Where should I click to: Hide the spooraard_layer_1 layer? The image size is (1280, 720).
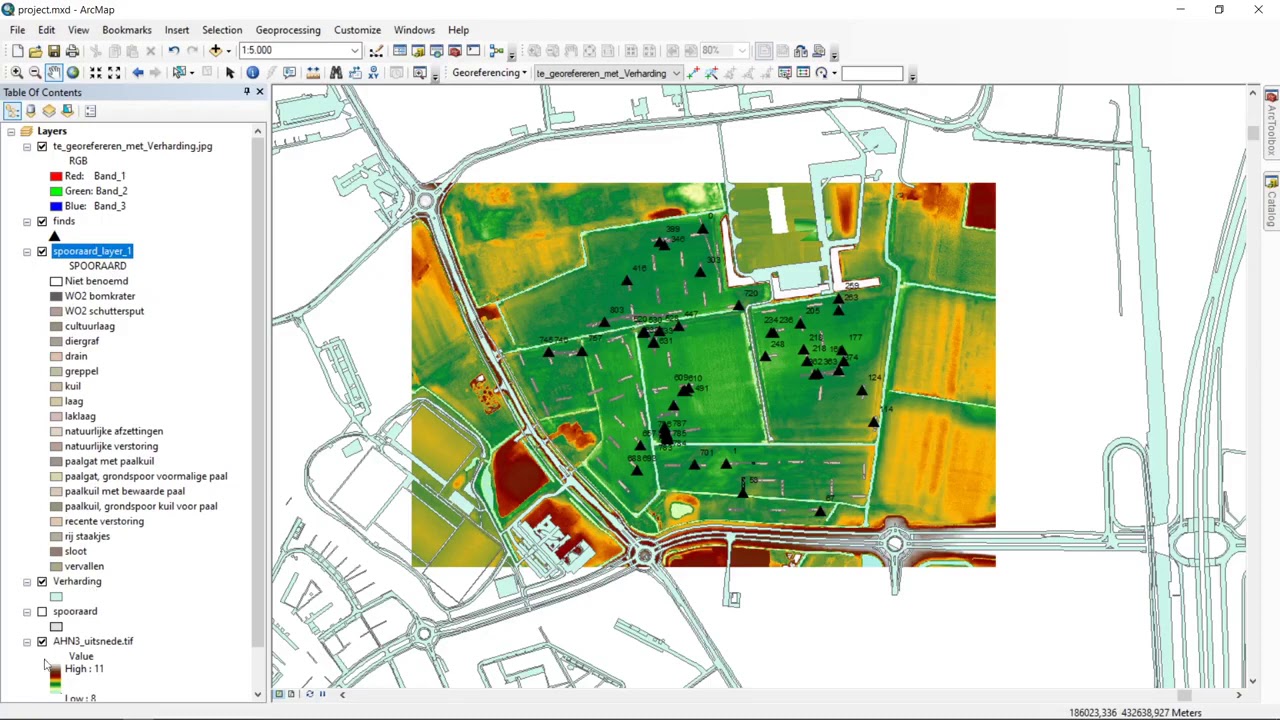tap(42, 251)
